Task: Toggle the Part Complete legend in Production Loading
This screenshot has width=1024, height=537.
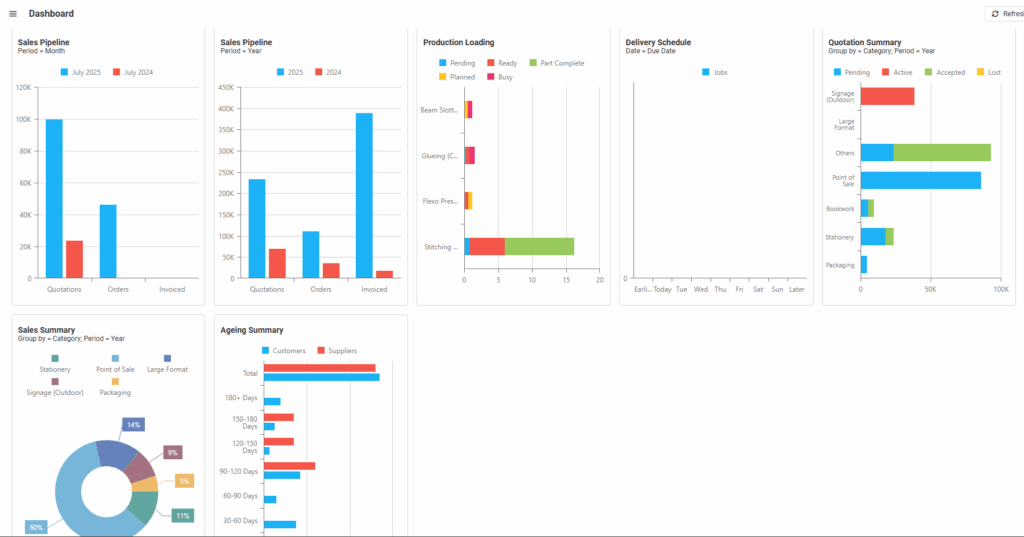Action: click(x=556, y=63)
